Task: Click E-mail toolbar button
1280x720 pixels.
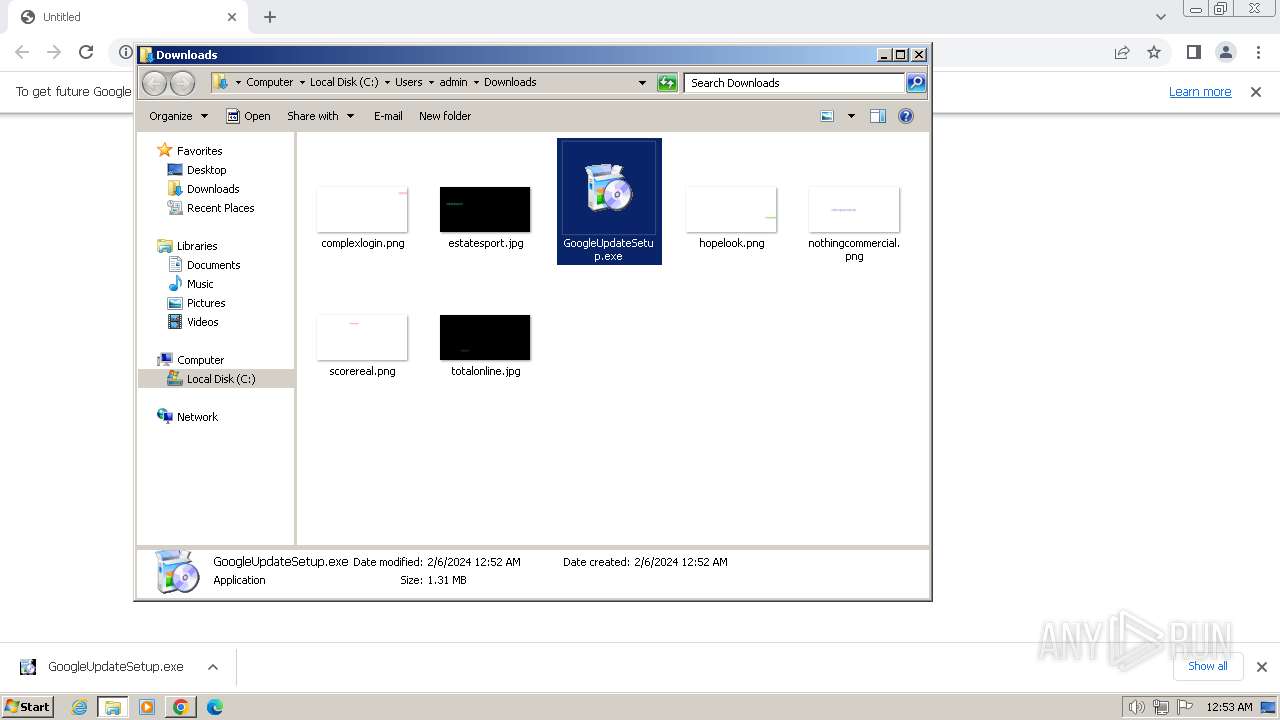Action: 388,116
